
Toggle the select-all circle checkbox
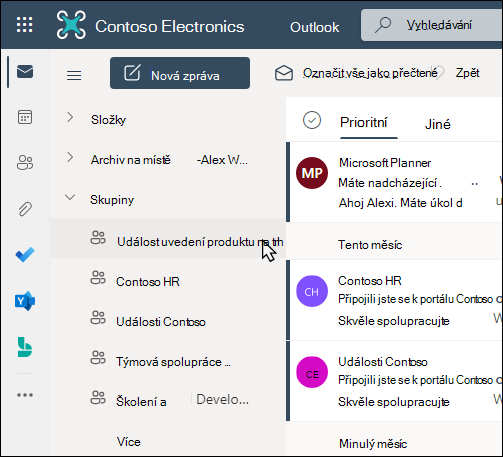[312, 120]
